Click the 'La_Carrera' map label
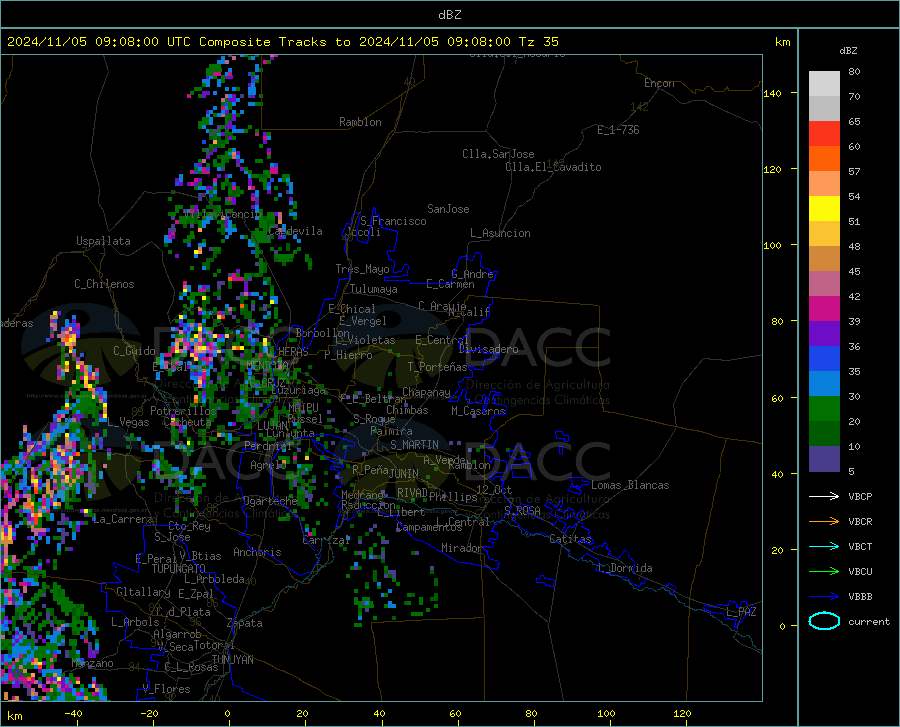Image resolution: width=900 pixels, height=727 pixels. (123, 519)
